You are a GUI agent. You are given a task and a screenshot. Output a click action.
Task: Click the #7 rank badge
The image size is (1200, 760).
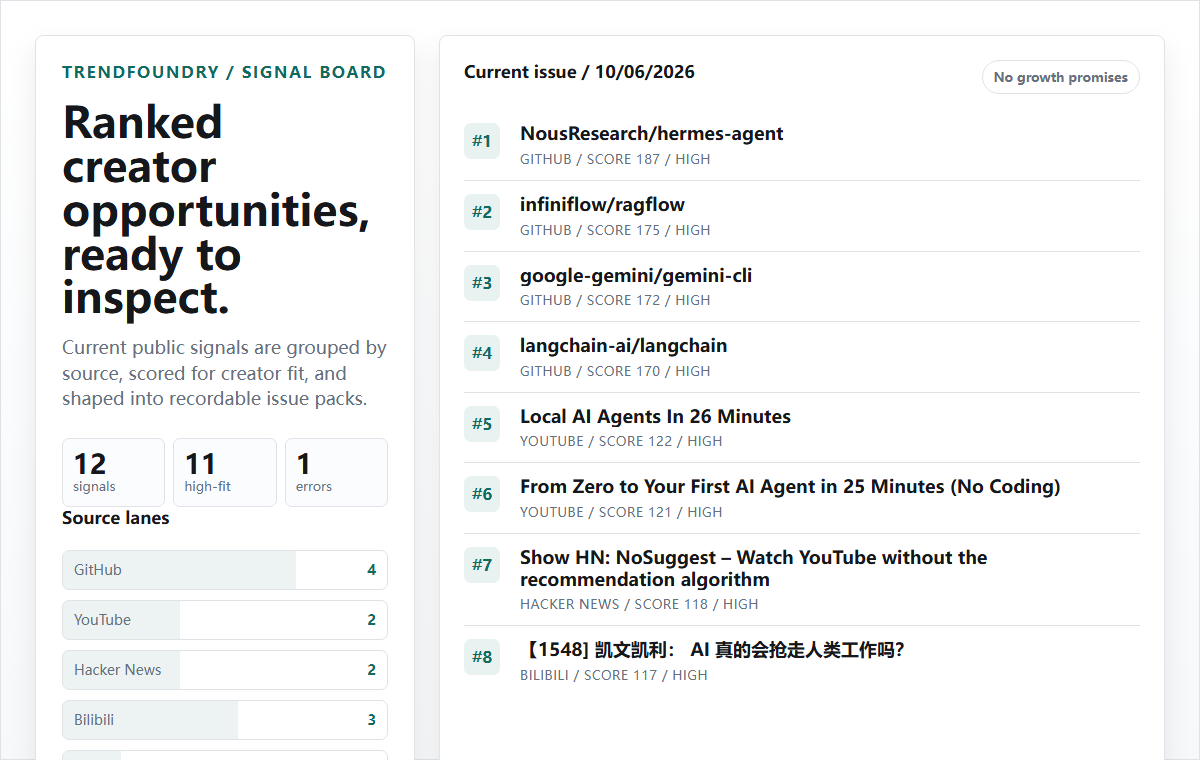[482, 565]
